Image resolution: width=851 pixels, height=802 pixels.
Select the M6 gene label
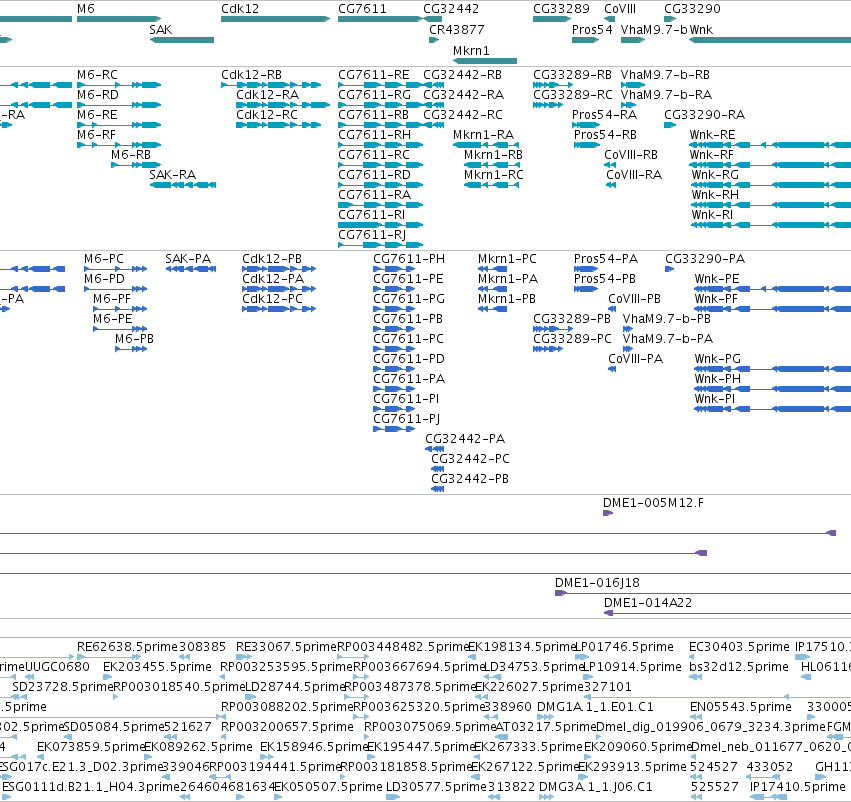click(86, 9)
